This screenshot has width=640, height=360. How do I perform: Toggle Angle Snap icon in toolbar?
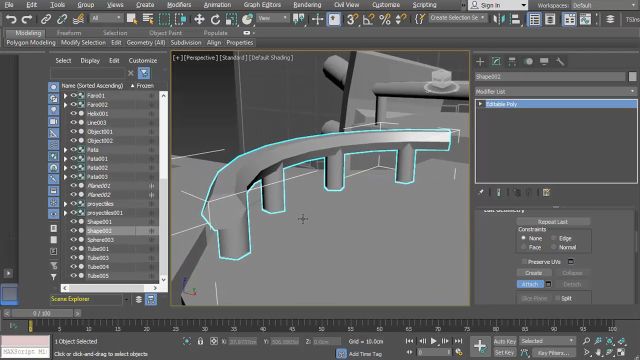369,19
